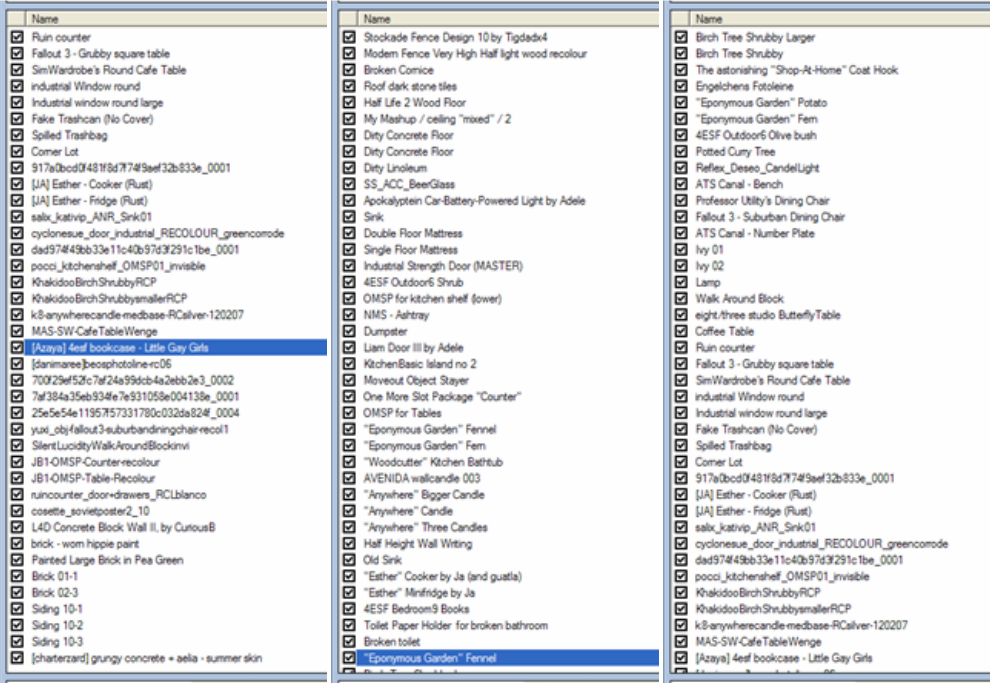Select One More Slot Package "Counter"
990x683 pixels.
click(x=443, y=397)
